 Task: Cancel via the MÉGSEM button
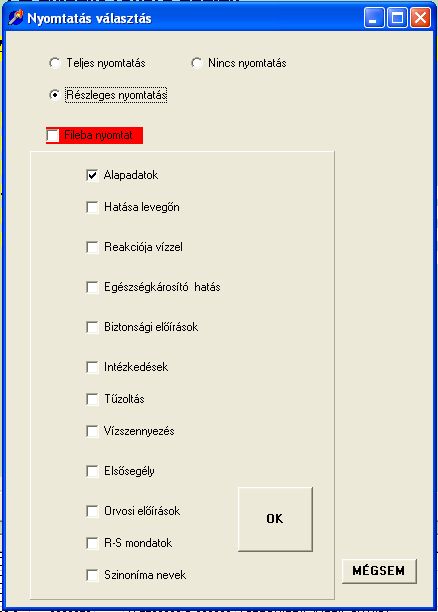click(379, 571)
